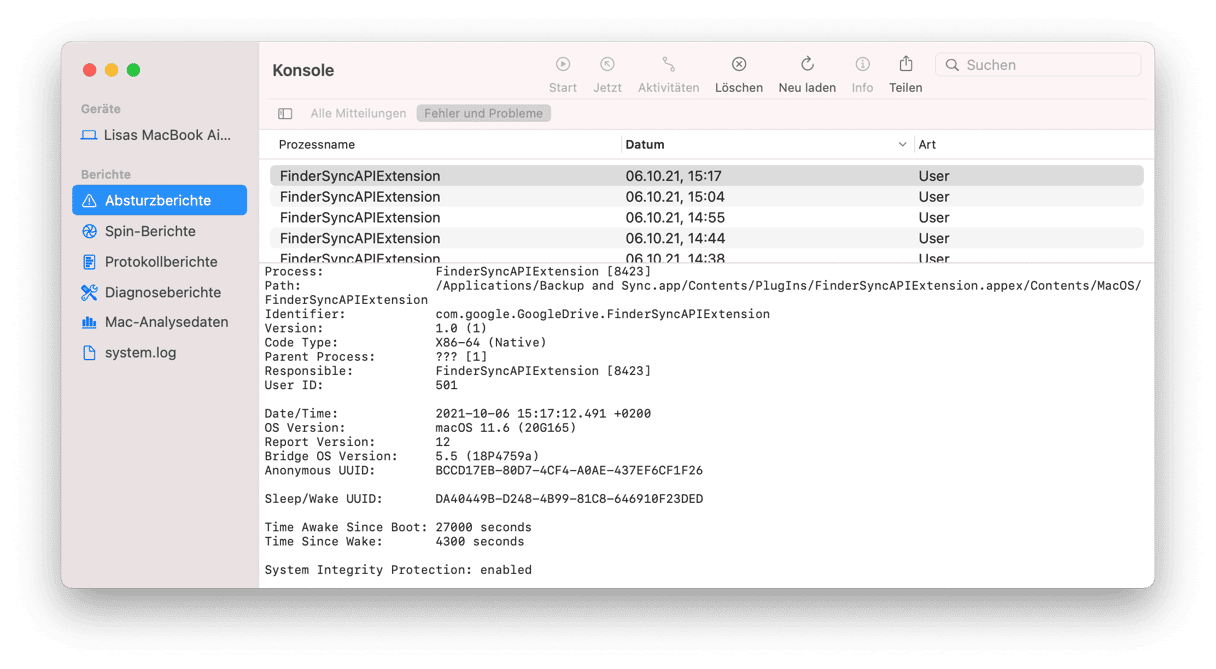Open the Aktivitäten toolbar icon
Image resolution: width=1216 pixels, height=669 pixels.
(668, 65)
